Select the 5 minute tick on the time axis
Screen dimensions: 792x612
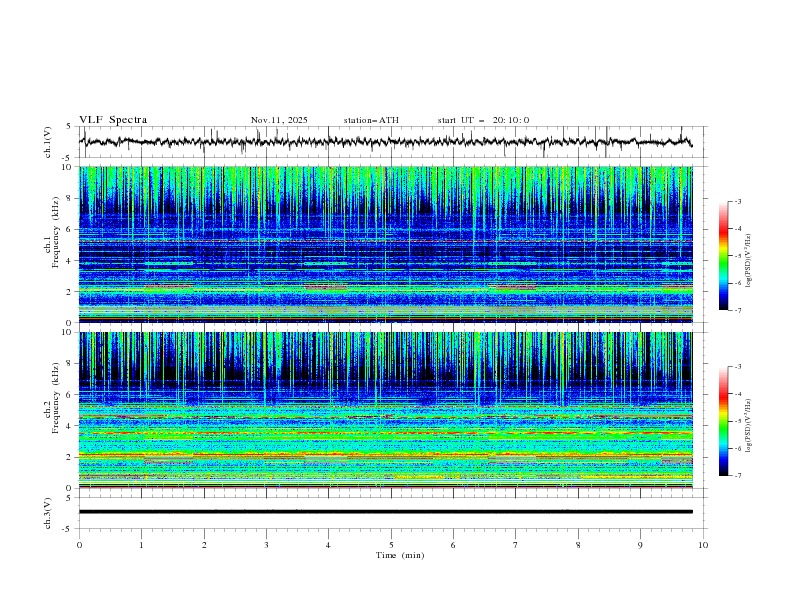point(391,545)
